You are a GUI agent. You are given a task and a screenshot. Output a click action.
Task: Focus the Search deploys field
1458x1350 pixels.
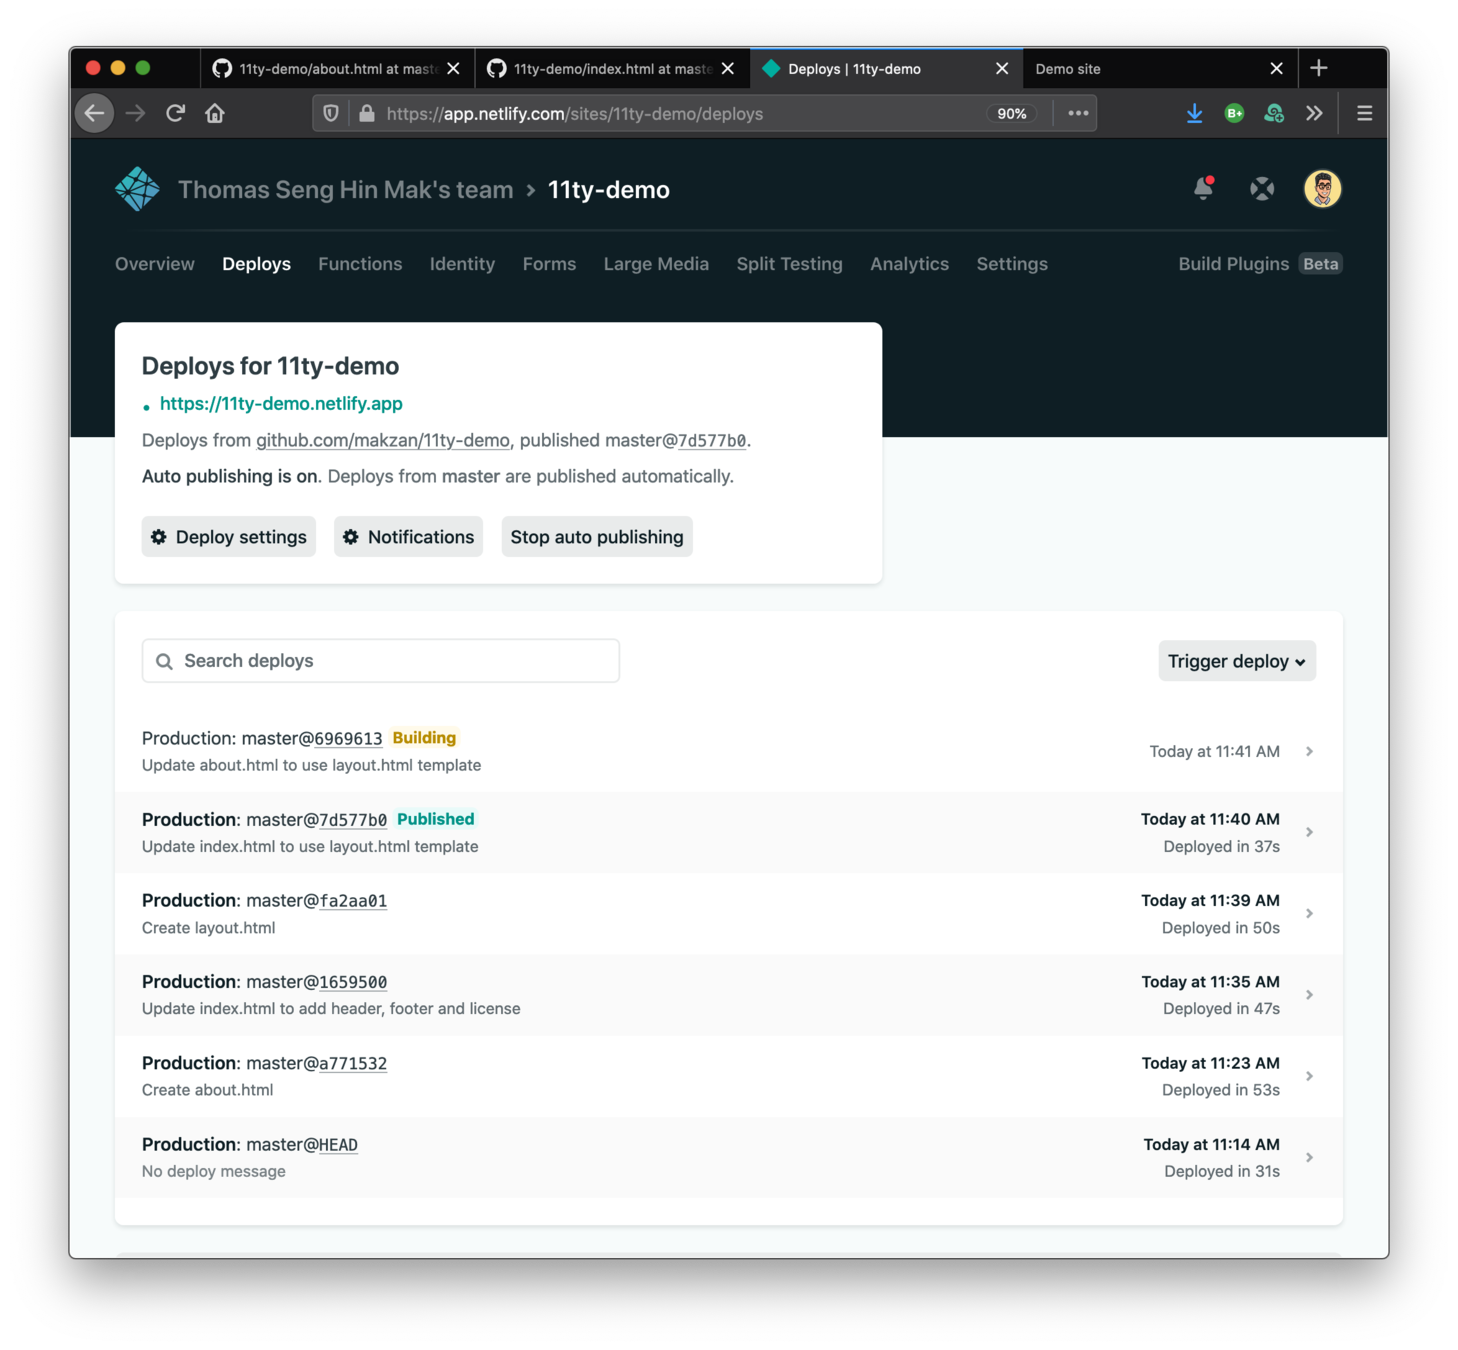click(381, 661)
